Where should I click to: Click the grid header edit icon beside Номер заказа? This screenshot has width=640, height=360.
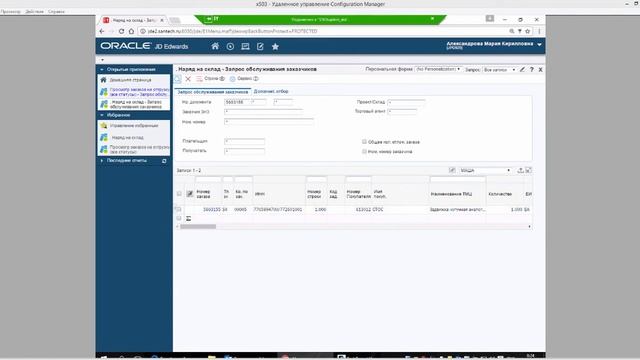190,194
